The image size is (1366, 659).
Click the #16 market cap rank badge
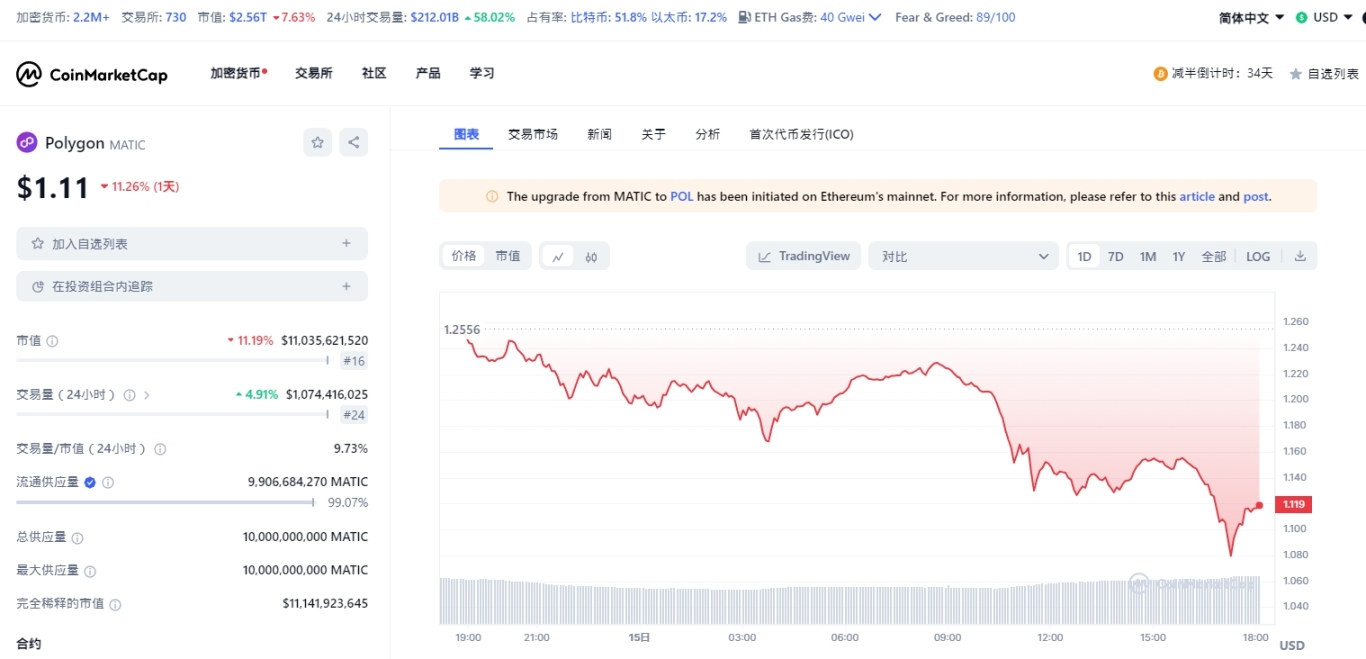[354, 361]
